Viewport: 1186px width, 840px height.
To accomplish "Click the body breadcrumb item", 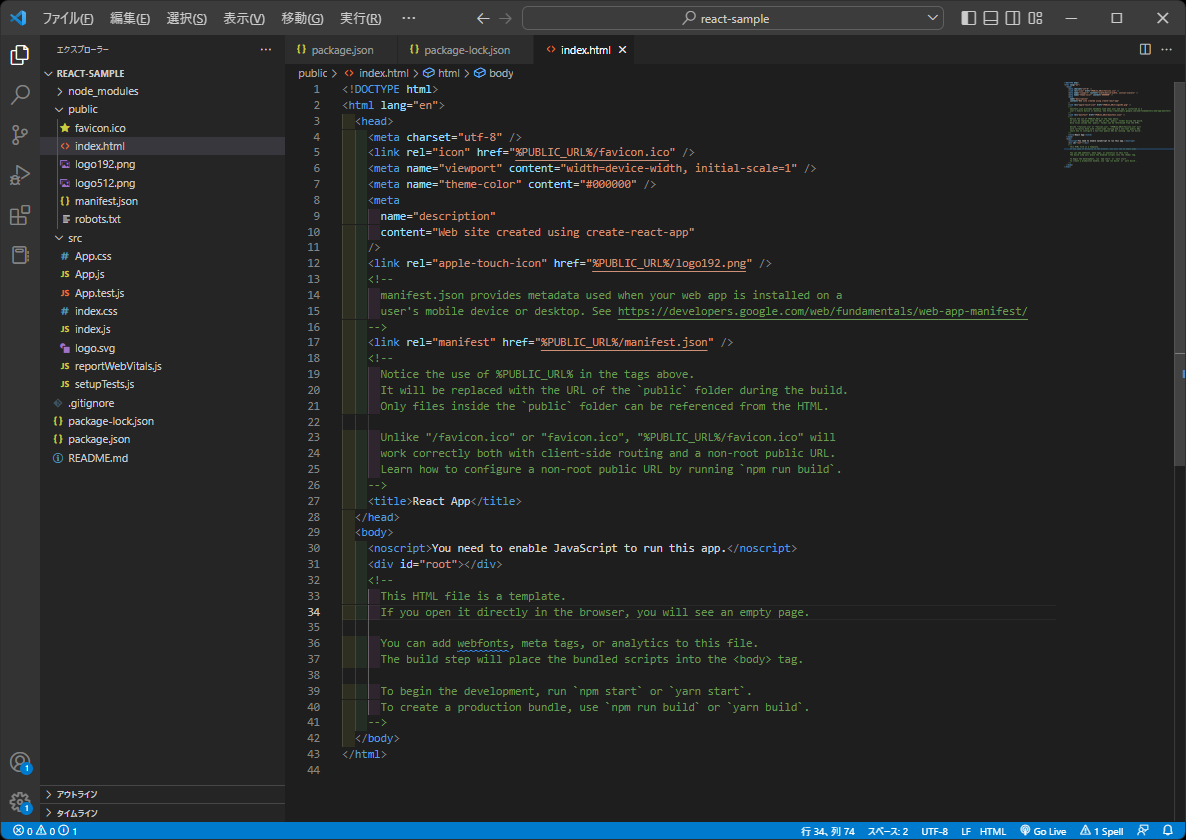I will (494, 73).
